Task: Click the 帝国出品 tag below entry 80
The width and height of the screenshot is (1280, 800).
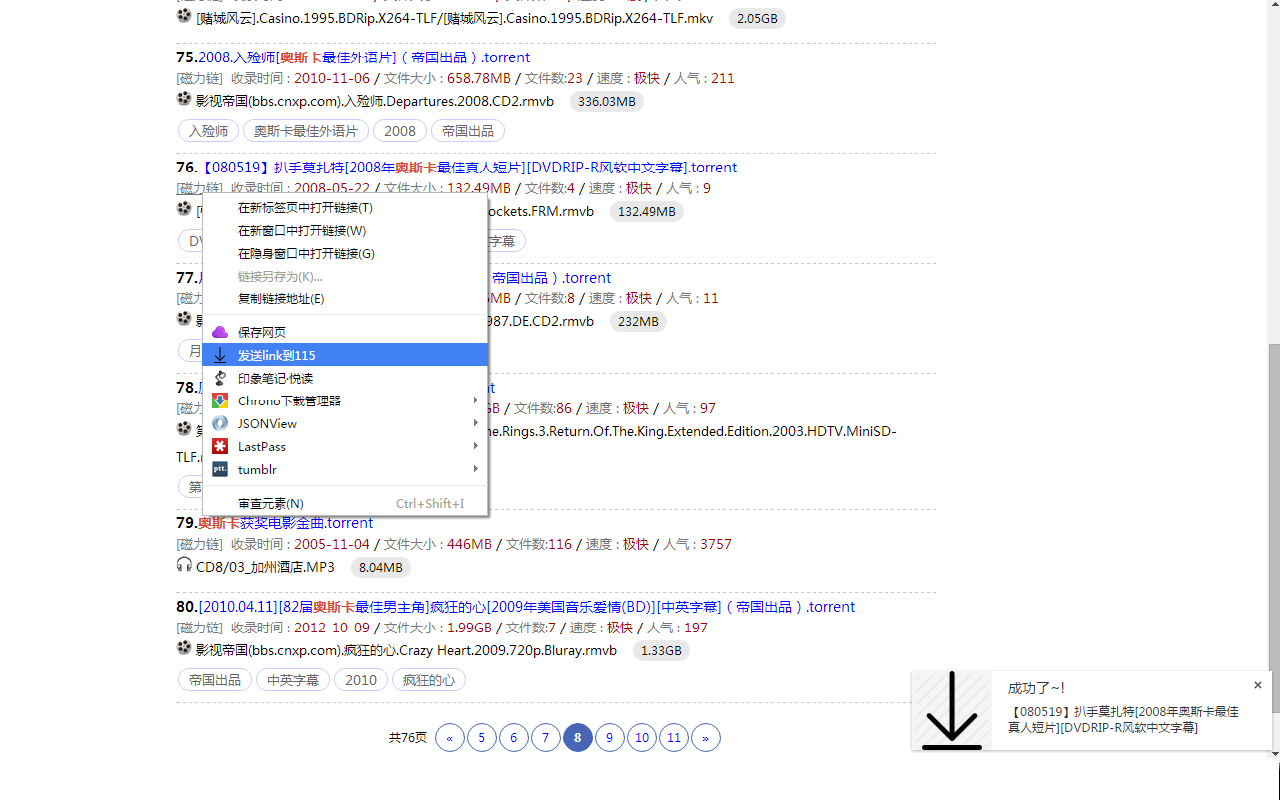Action: 214,679
